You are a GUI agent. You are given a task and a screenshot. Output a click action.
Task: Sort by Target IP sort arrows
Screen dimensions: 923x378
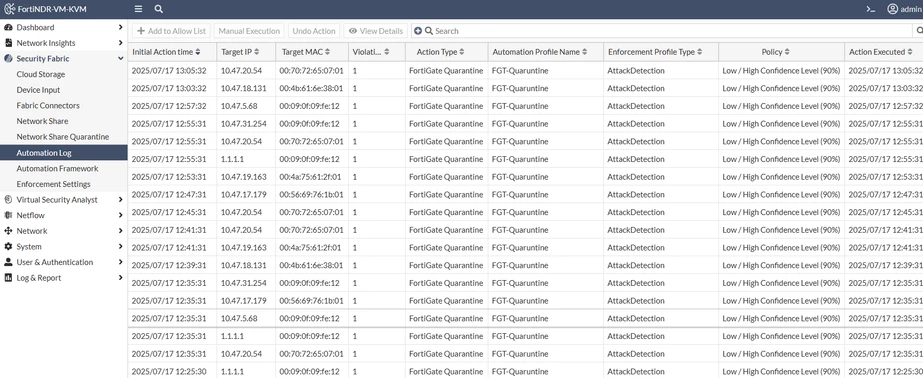(x=257, y=52)
